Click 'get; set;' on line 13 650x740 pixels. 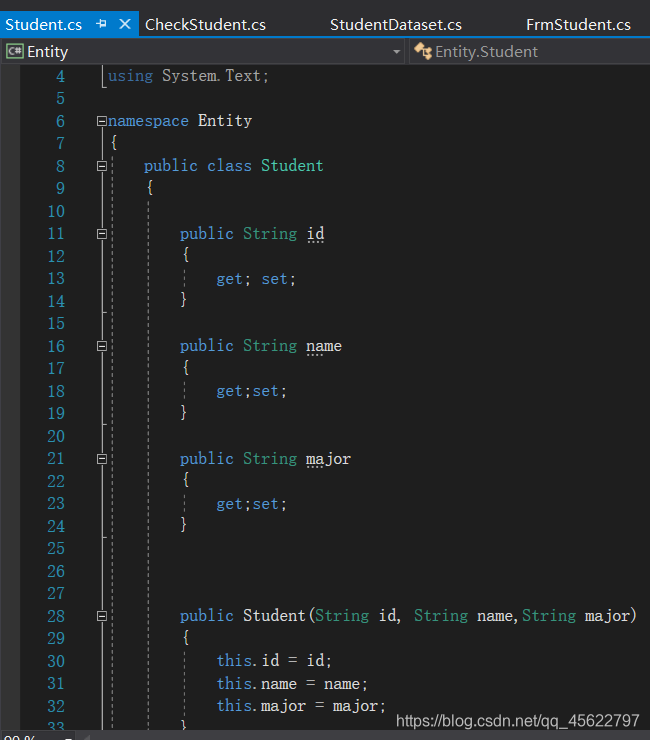point(256,279)
